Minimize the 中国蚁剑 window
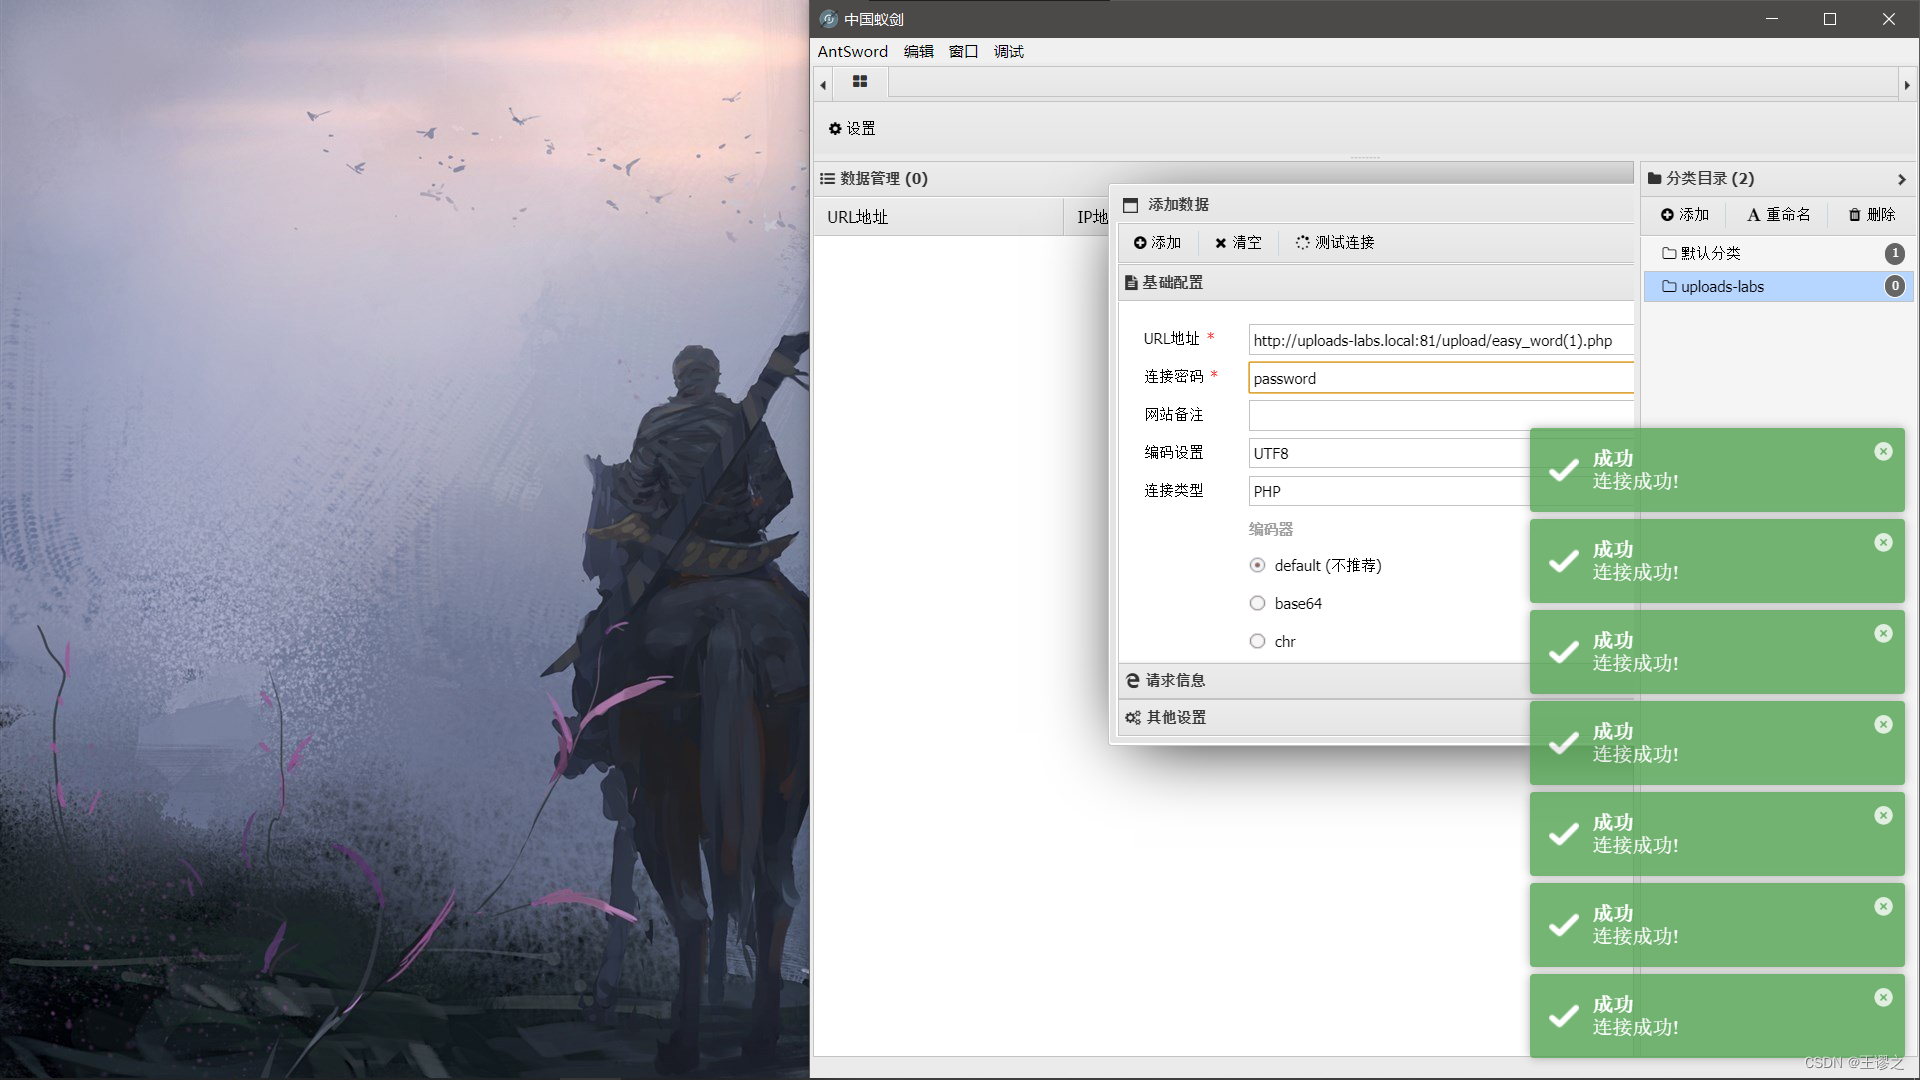The width and height of the screenshot is (1920, 1080). pos(1771,19)
